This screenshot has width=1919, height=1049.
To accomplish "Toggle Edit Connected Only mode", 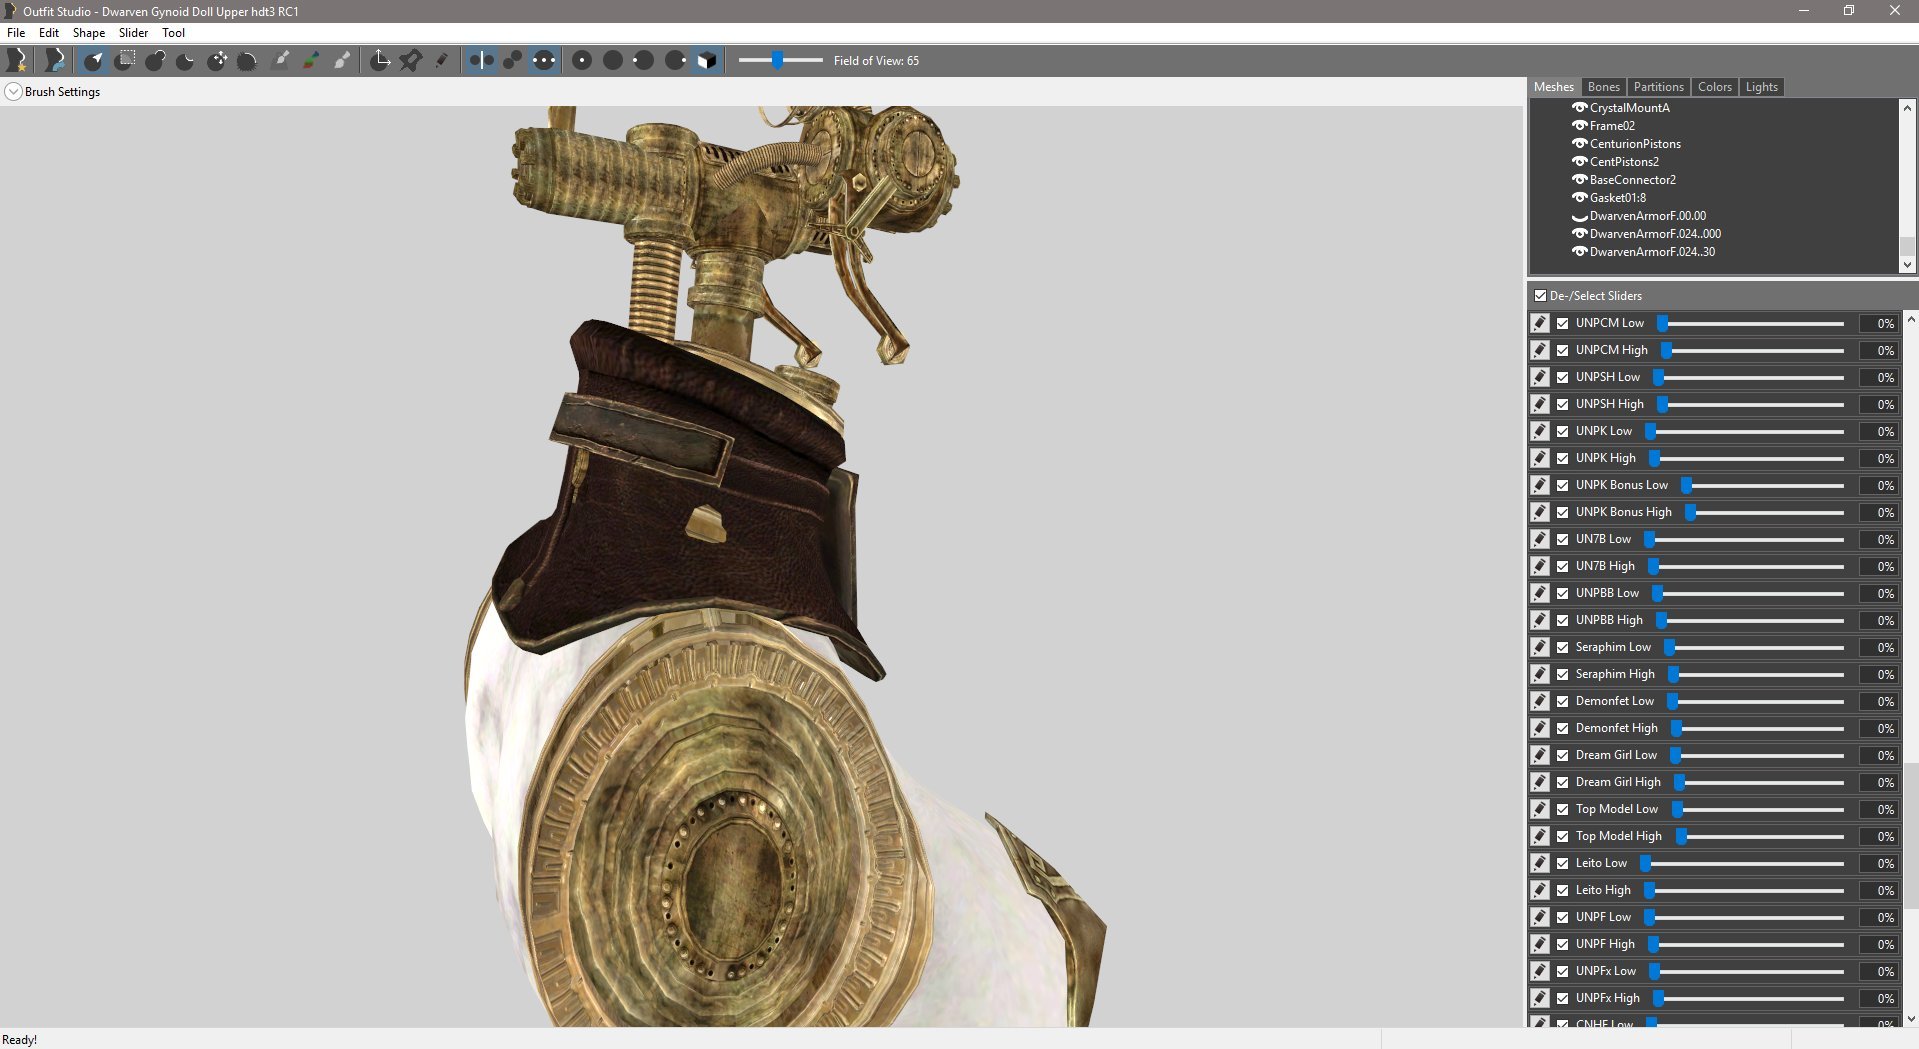I will 512,60.
